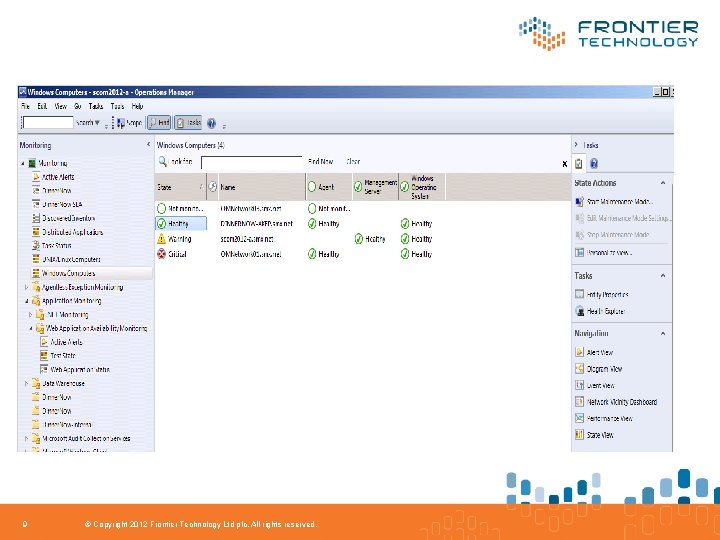Image resolution: width=720 pixels, height=540 pixels.
Task: Collapse the State Actions section
Action: tap(663, 183)
